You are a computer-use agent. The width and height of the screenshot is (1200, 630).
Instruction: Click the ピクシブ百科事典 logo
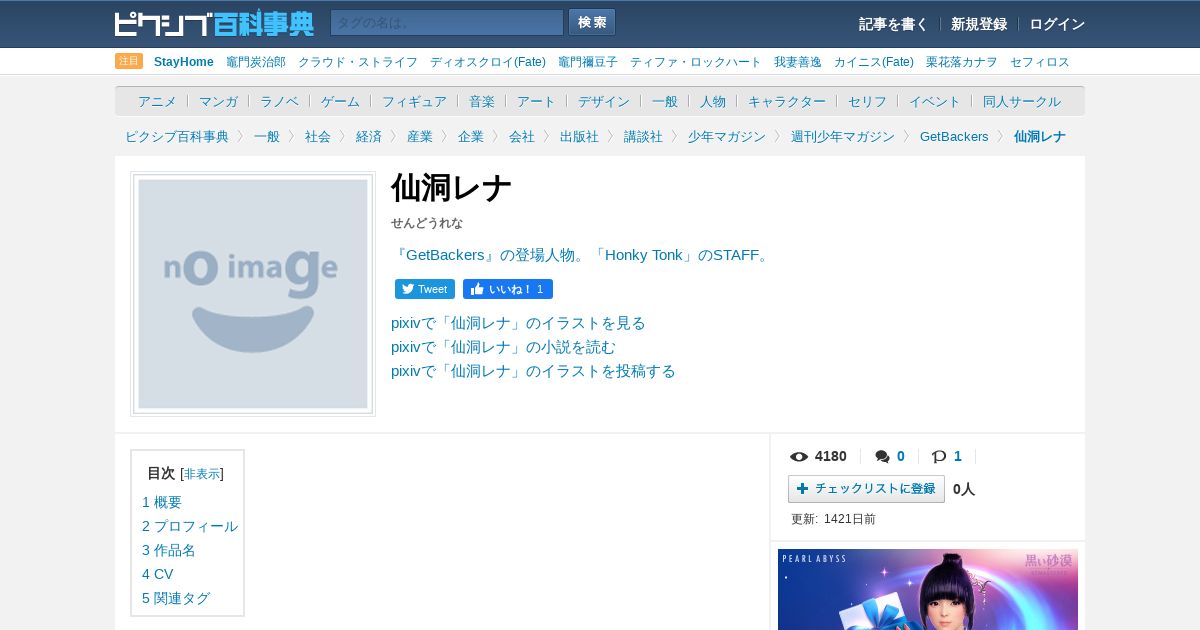pos(214,23)
